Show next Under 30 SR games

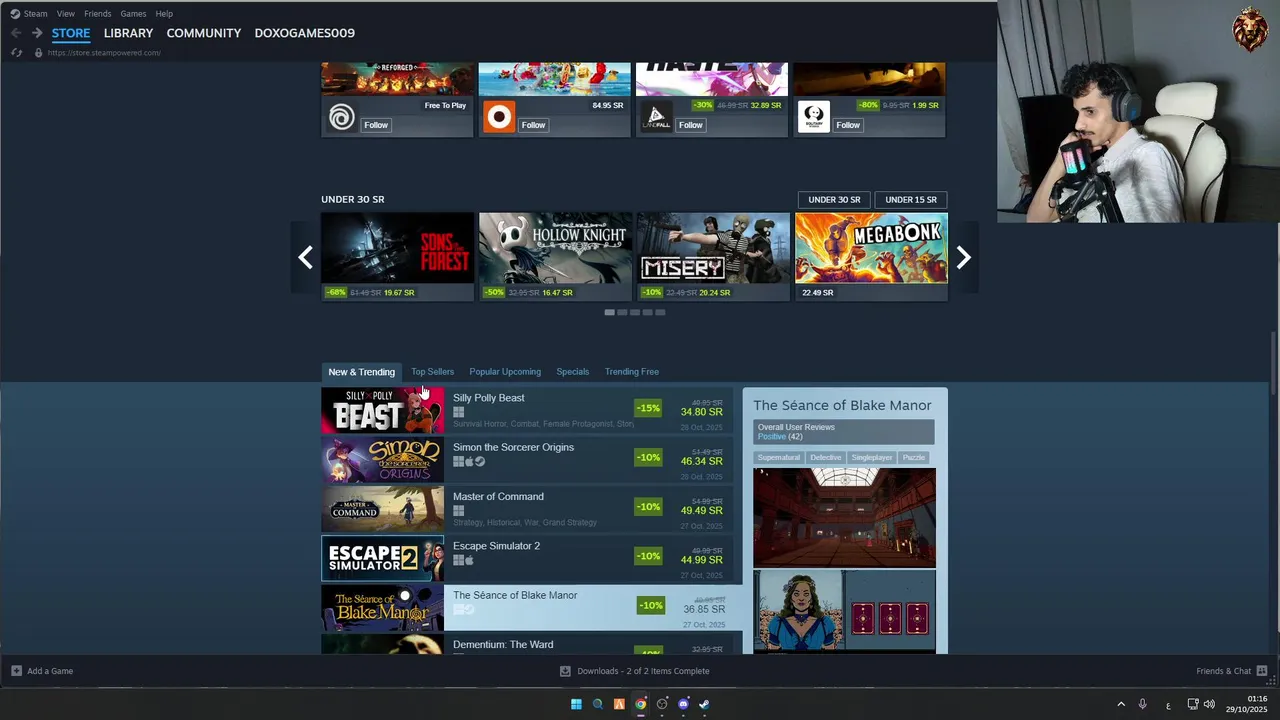click(x=963, y=258)
